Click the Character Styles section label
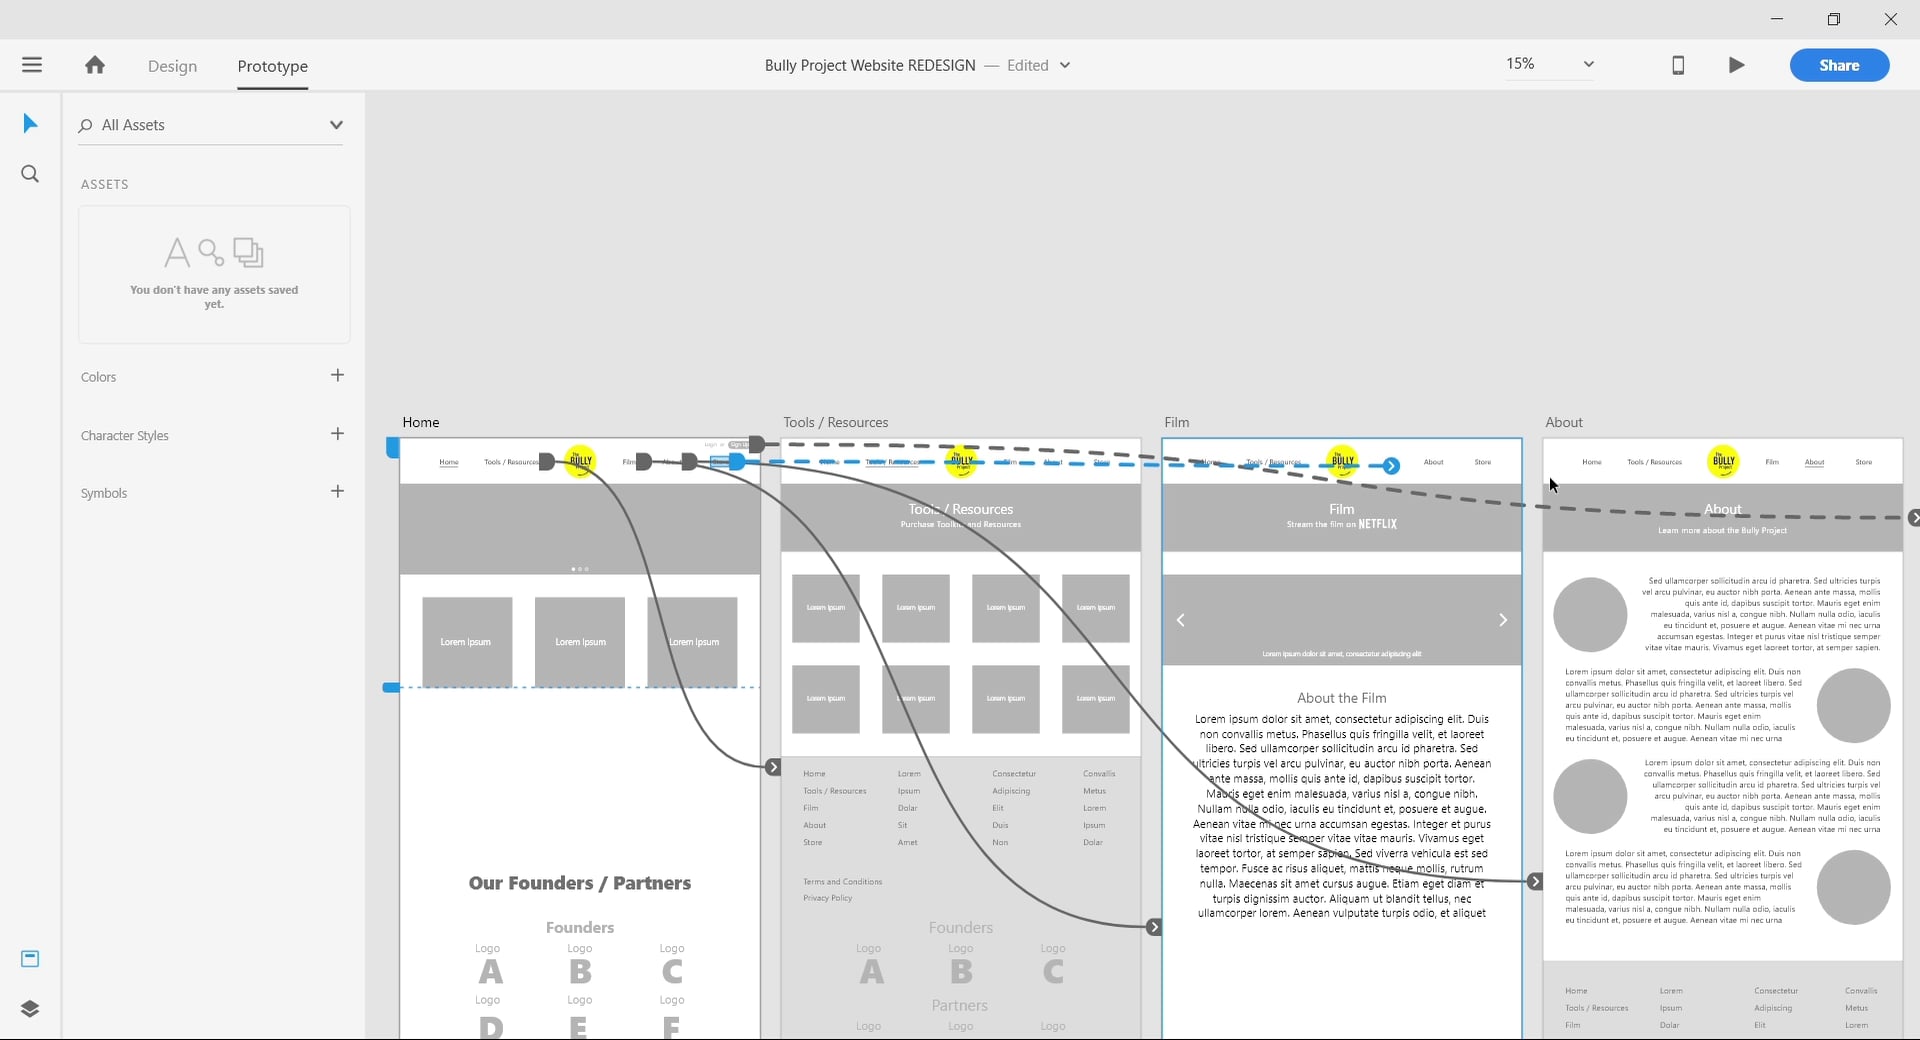Image resolution: width=1920 pixels, height=1040 pixels. (x=125, y=436)
